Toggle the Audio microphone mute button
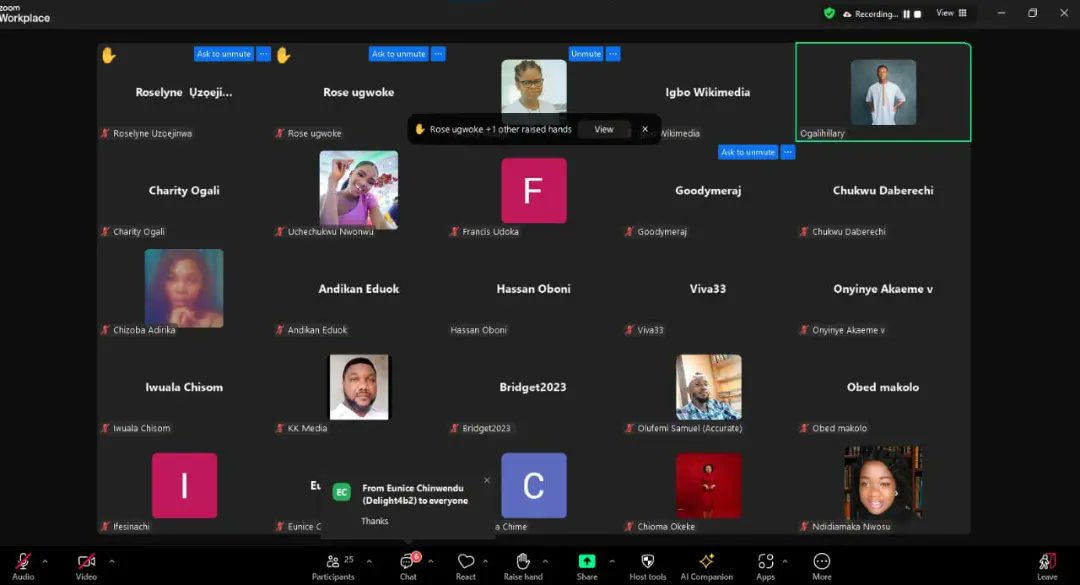Image resolution: width=1080 pixels, height=585 pixels. (x=23, y=561)
